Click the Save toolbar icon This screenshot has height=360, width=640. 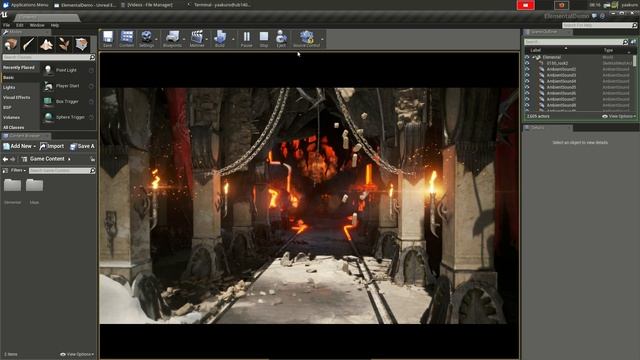pyautogui.click(x=108, y=37)
